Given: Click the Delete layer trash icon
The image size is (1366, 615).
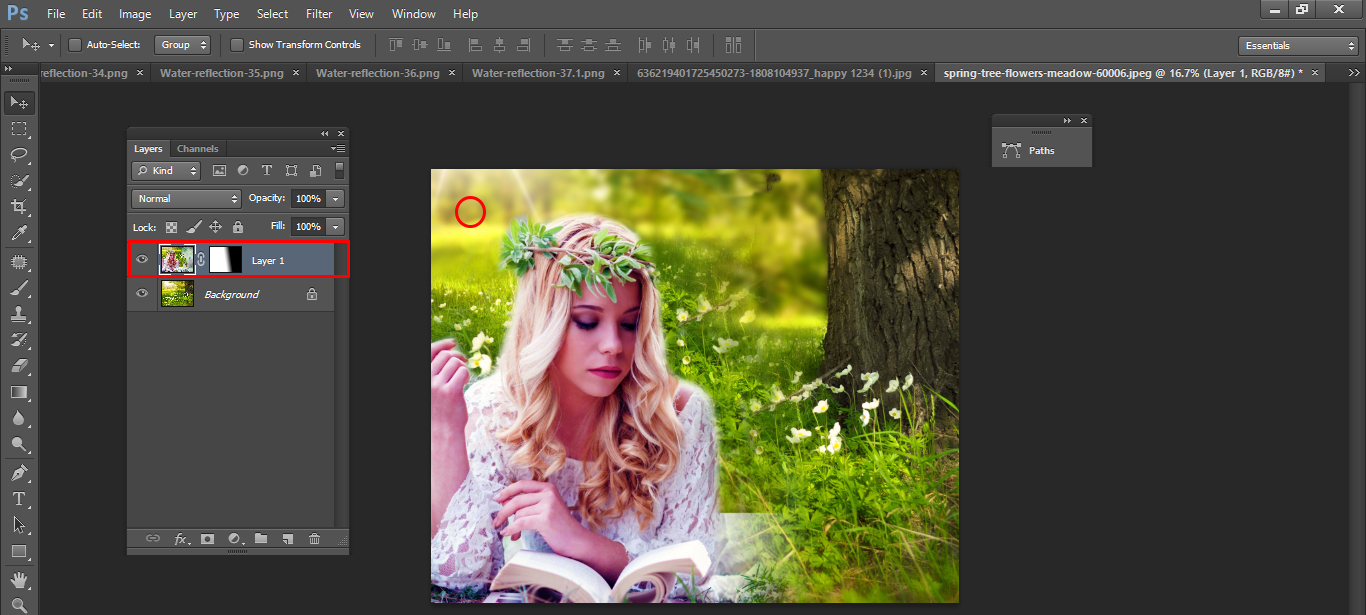Looking at the screenshot, I should coord(314,538).
